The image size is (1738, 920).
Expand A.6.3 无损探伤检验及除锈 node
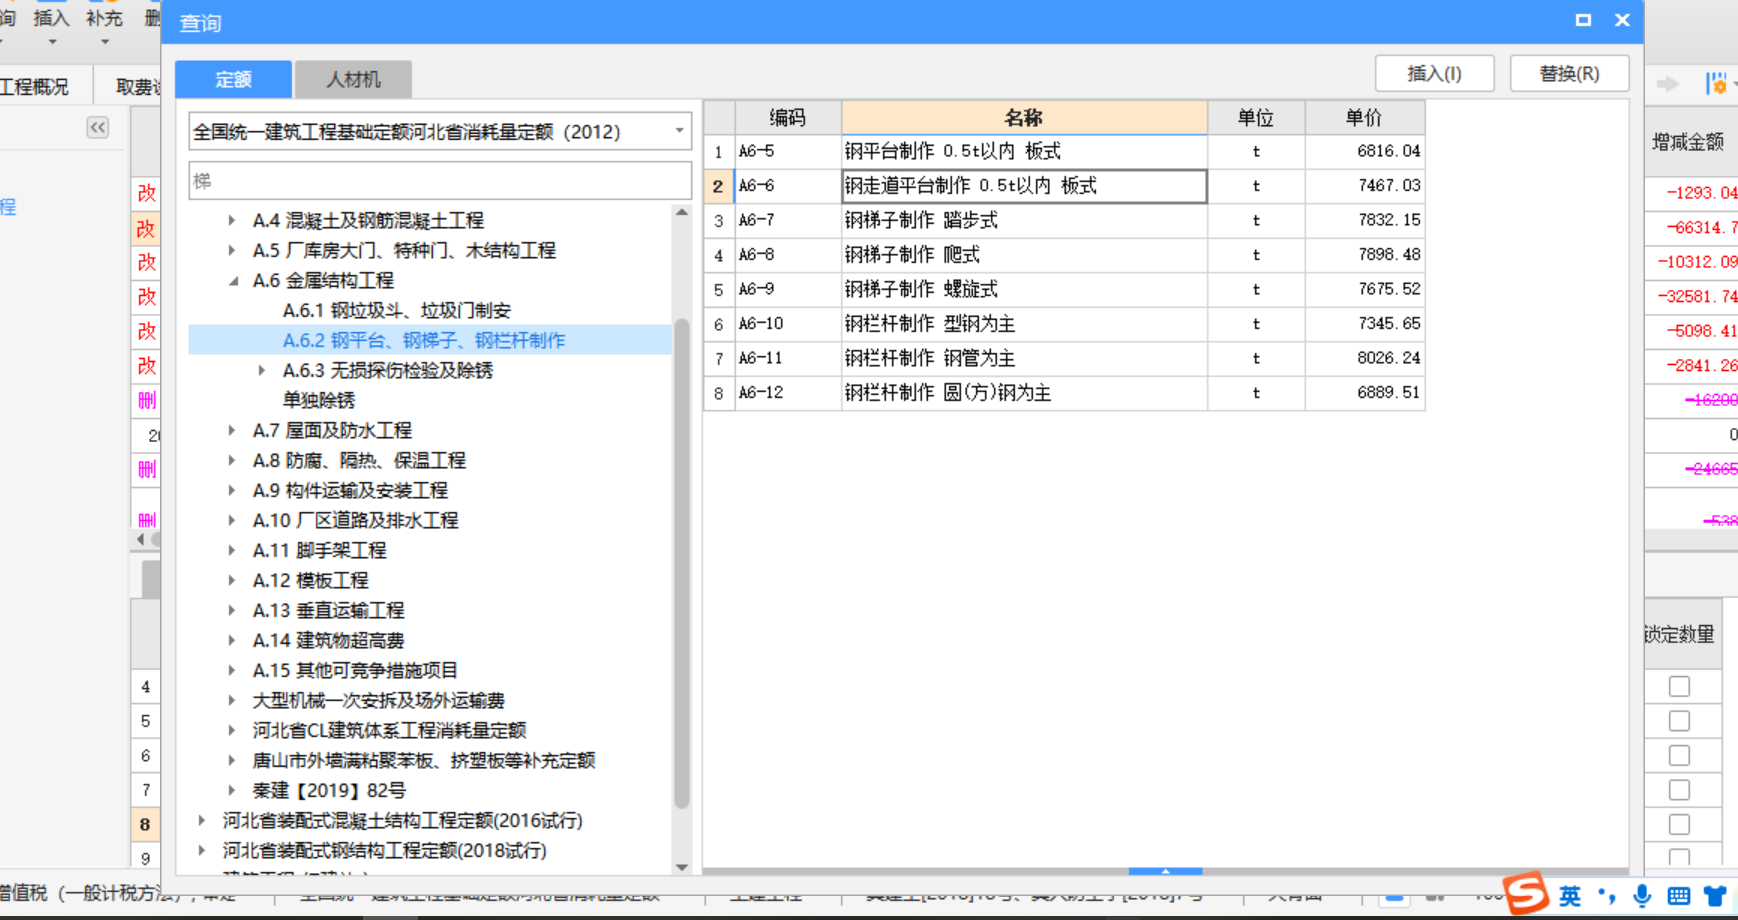pyautogui.click(x=262, y=370)
